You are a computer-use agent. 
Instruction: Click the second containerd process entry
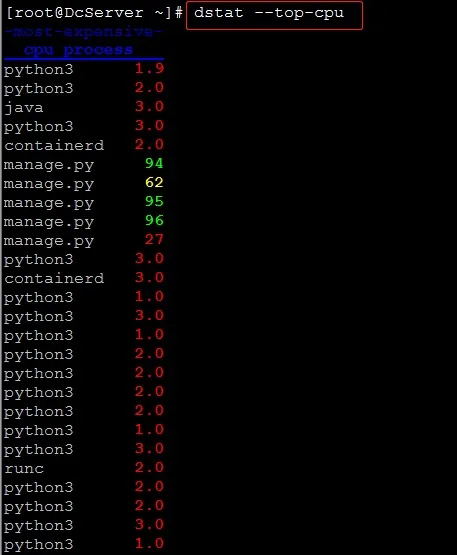coord(54,278)
